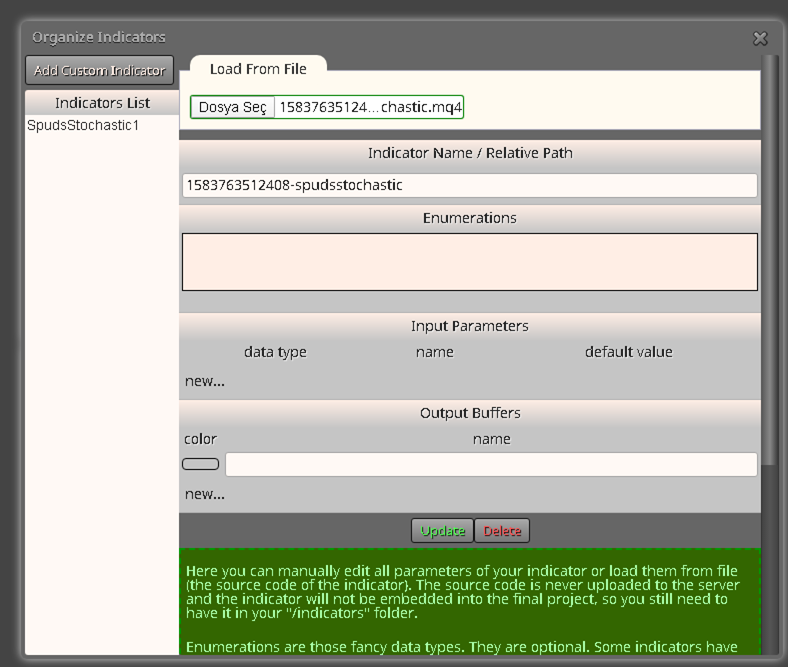Click the green help text panel
This screenshot has width=788, height=667.
pos(469,602)
